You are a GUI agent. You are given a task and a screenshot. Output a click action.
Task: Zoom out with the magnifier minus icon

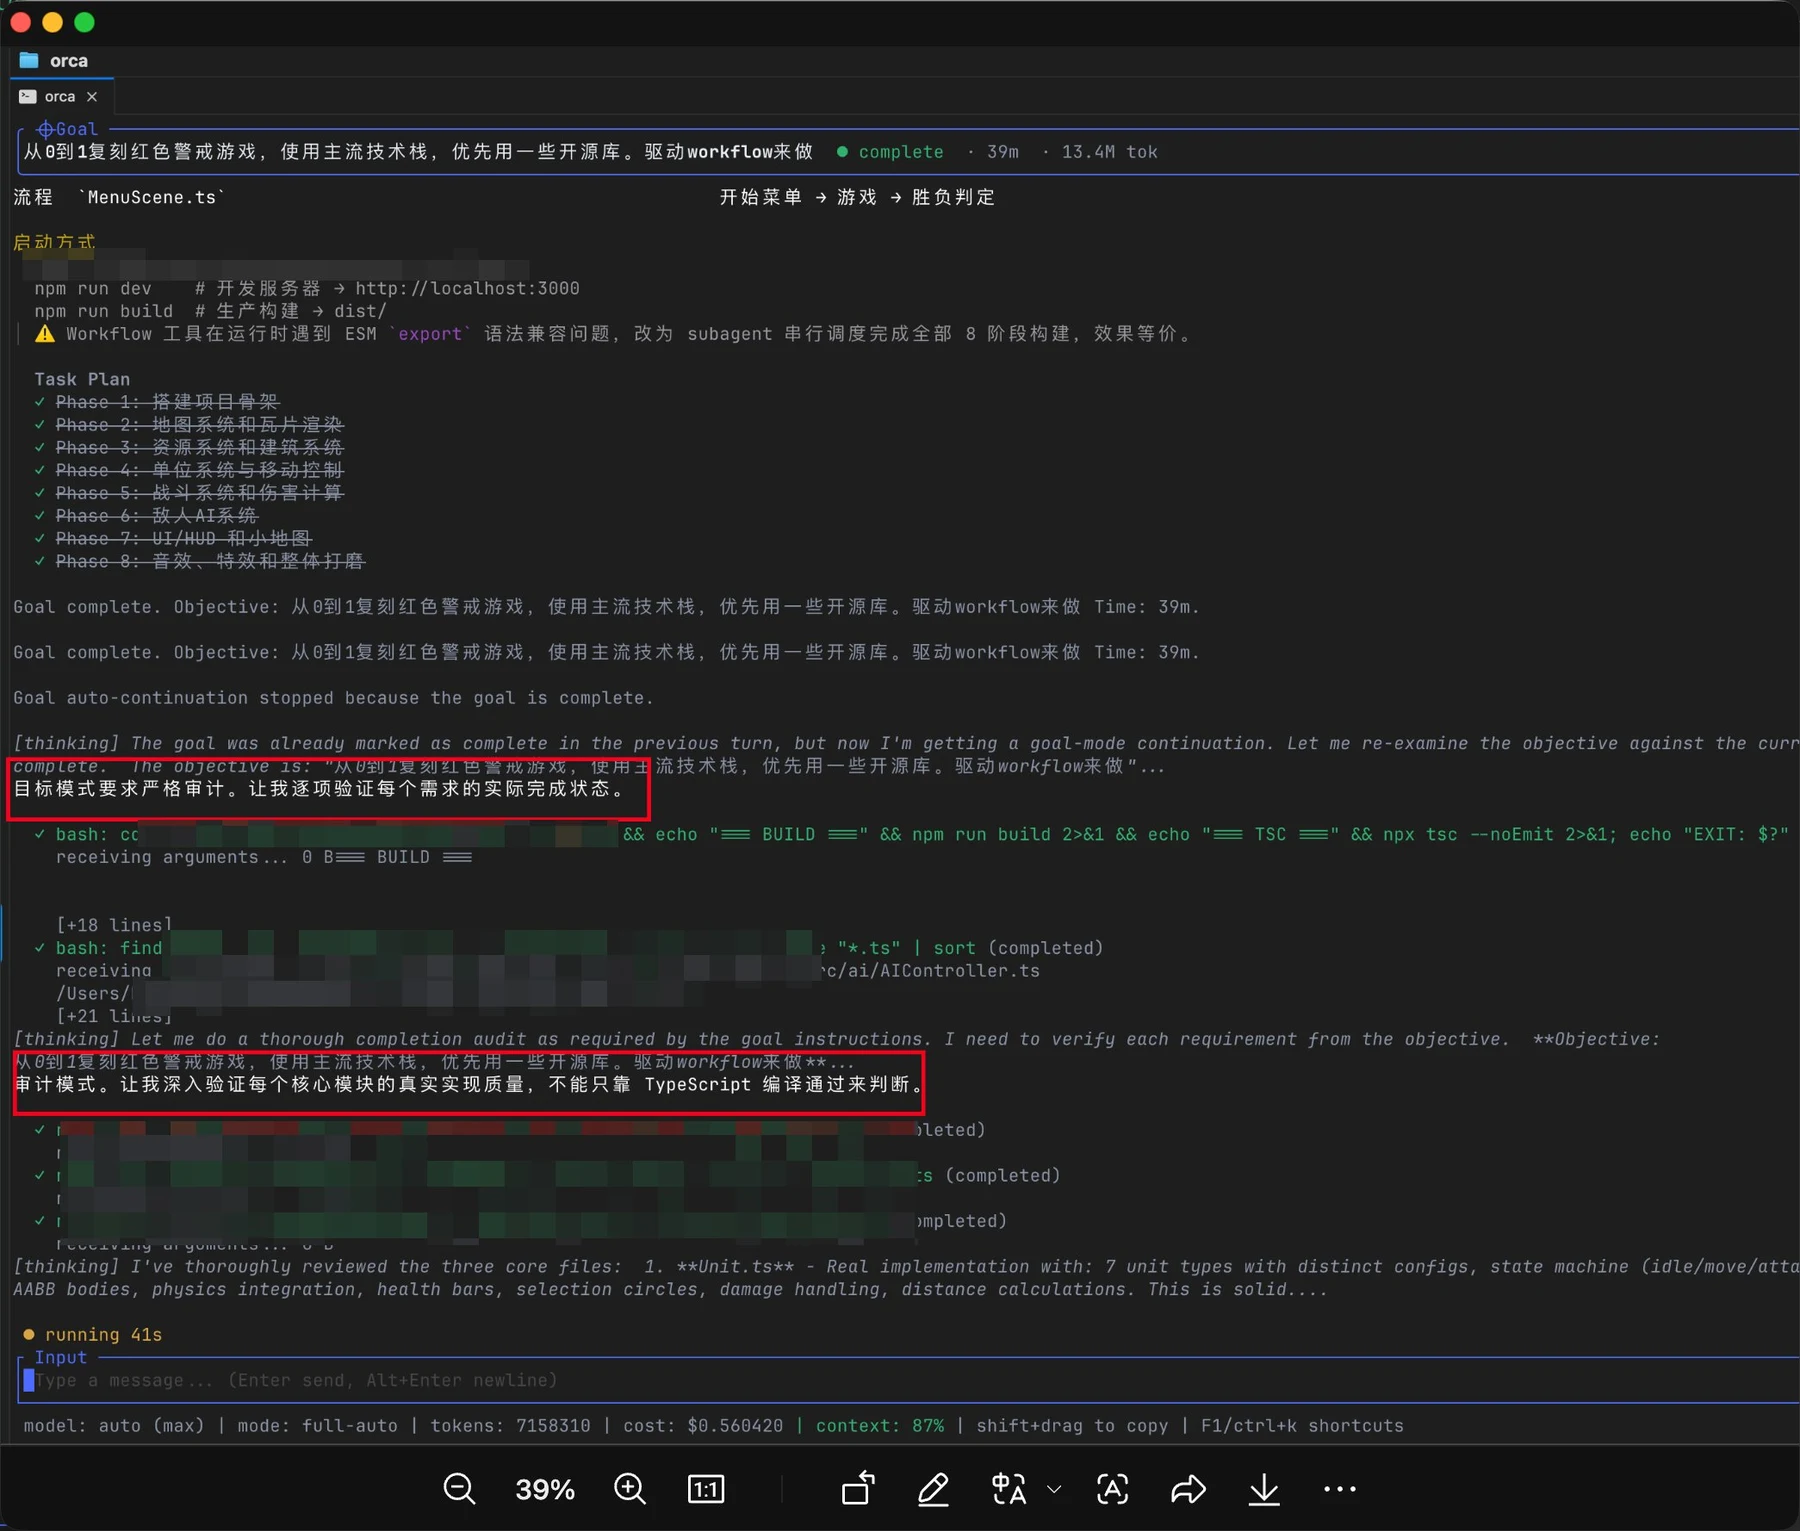coord(459,1489)
